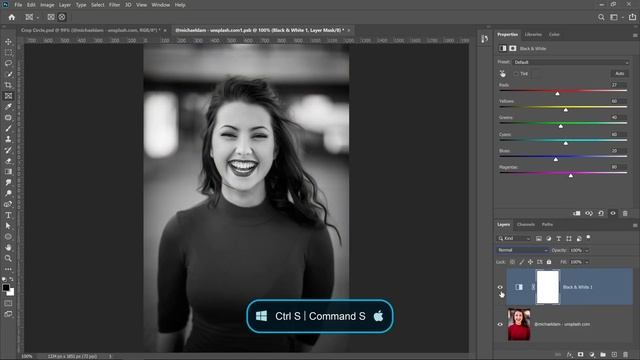Reset adjustment defaults in Properties panel
Screen dimensions: 640x360
(601, 213)
